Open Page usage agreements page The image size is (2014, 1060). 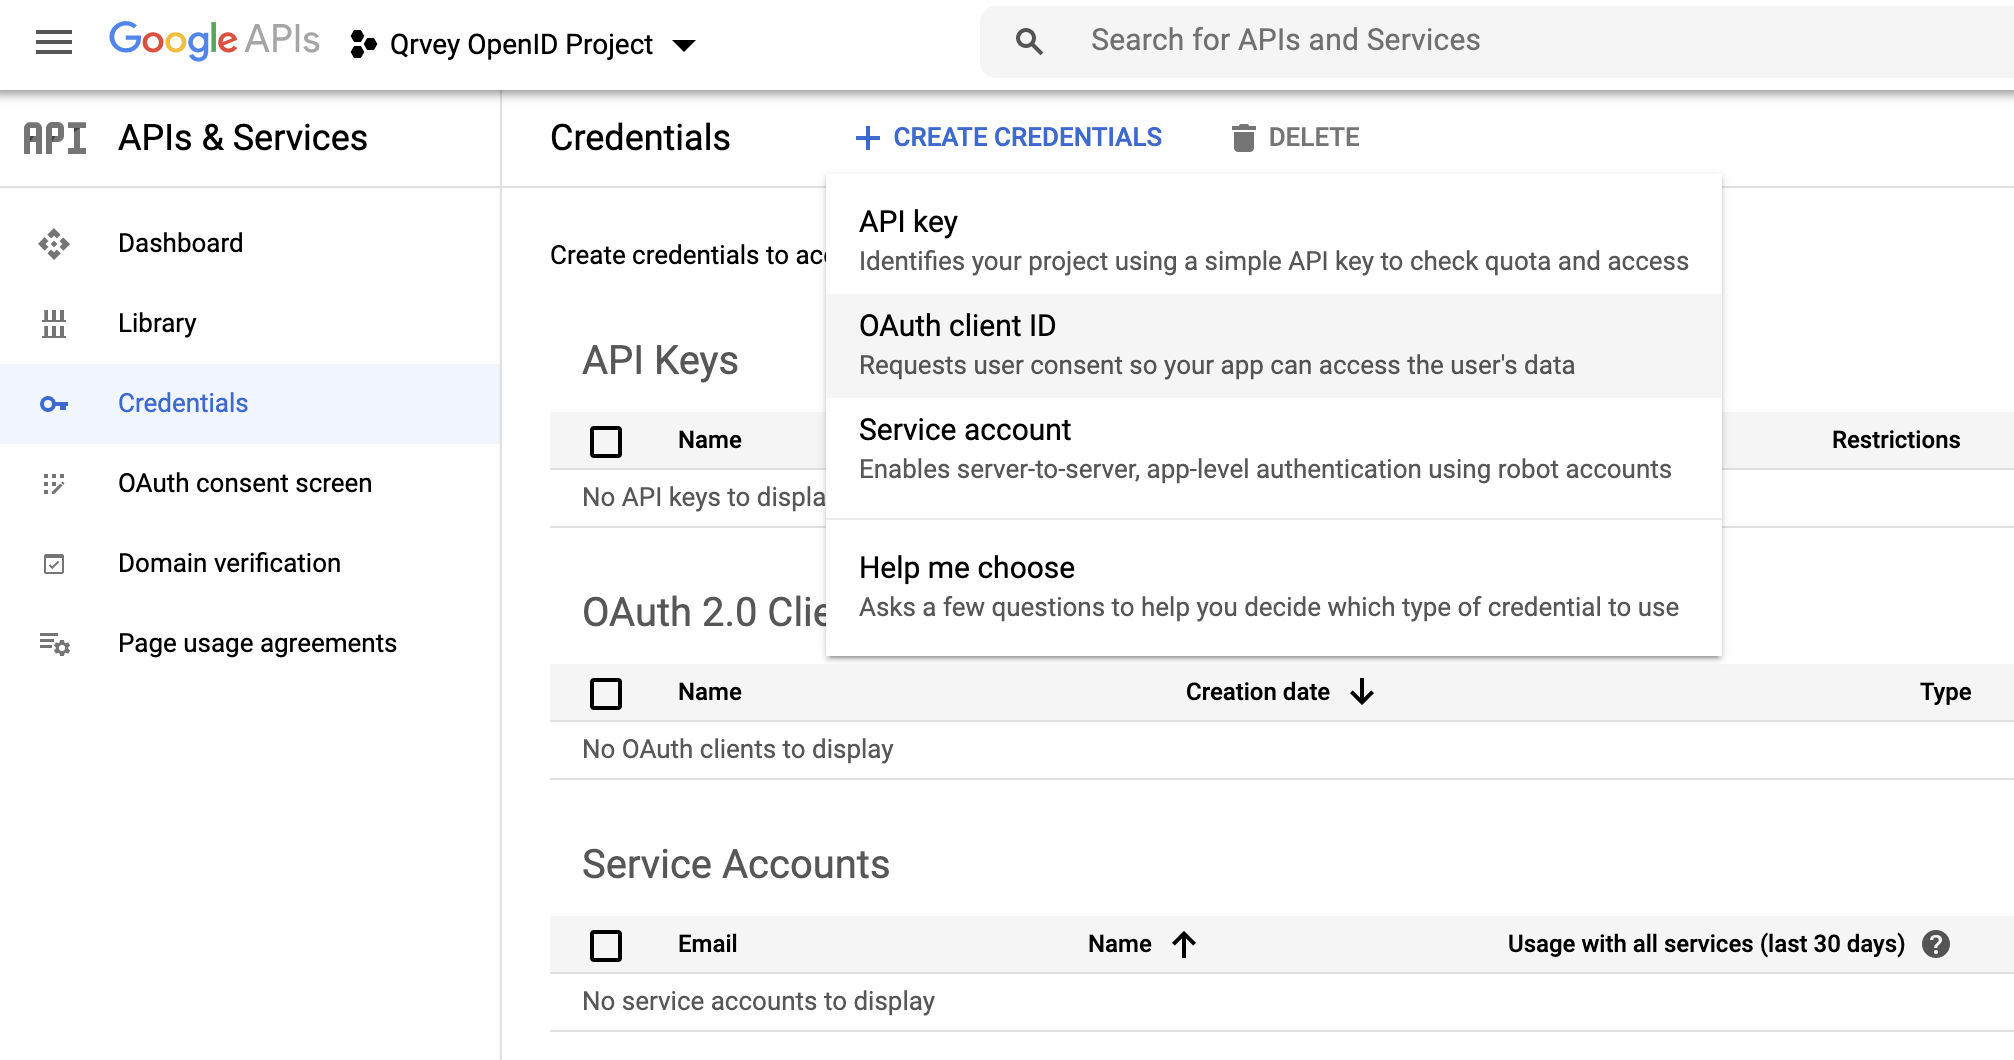click(250, 643)
